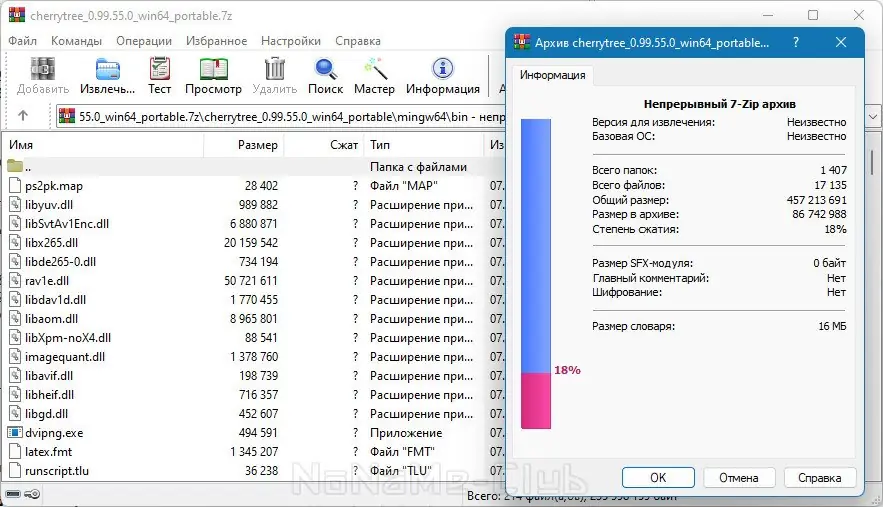The width and height of the screenshot is (883, 507).
Task: Open the Операции menu
Action: pos(144,41)
